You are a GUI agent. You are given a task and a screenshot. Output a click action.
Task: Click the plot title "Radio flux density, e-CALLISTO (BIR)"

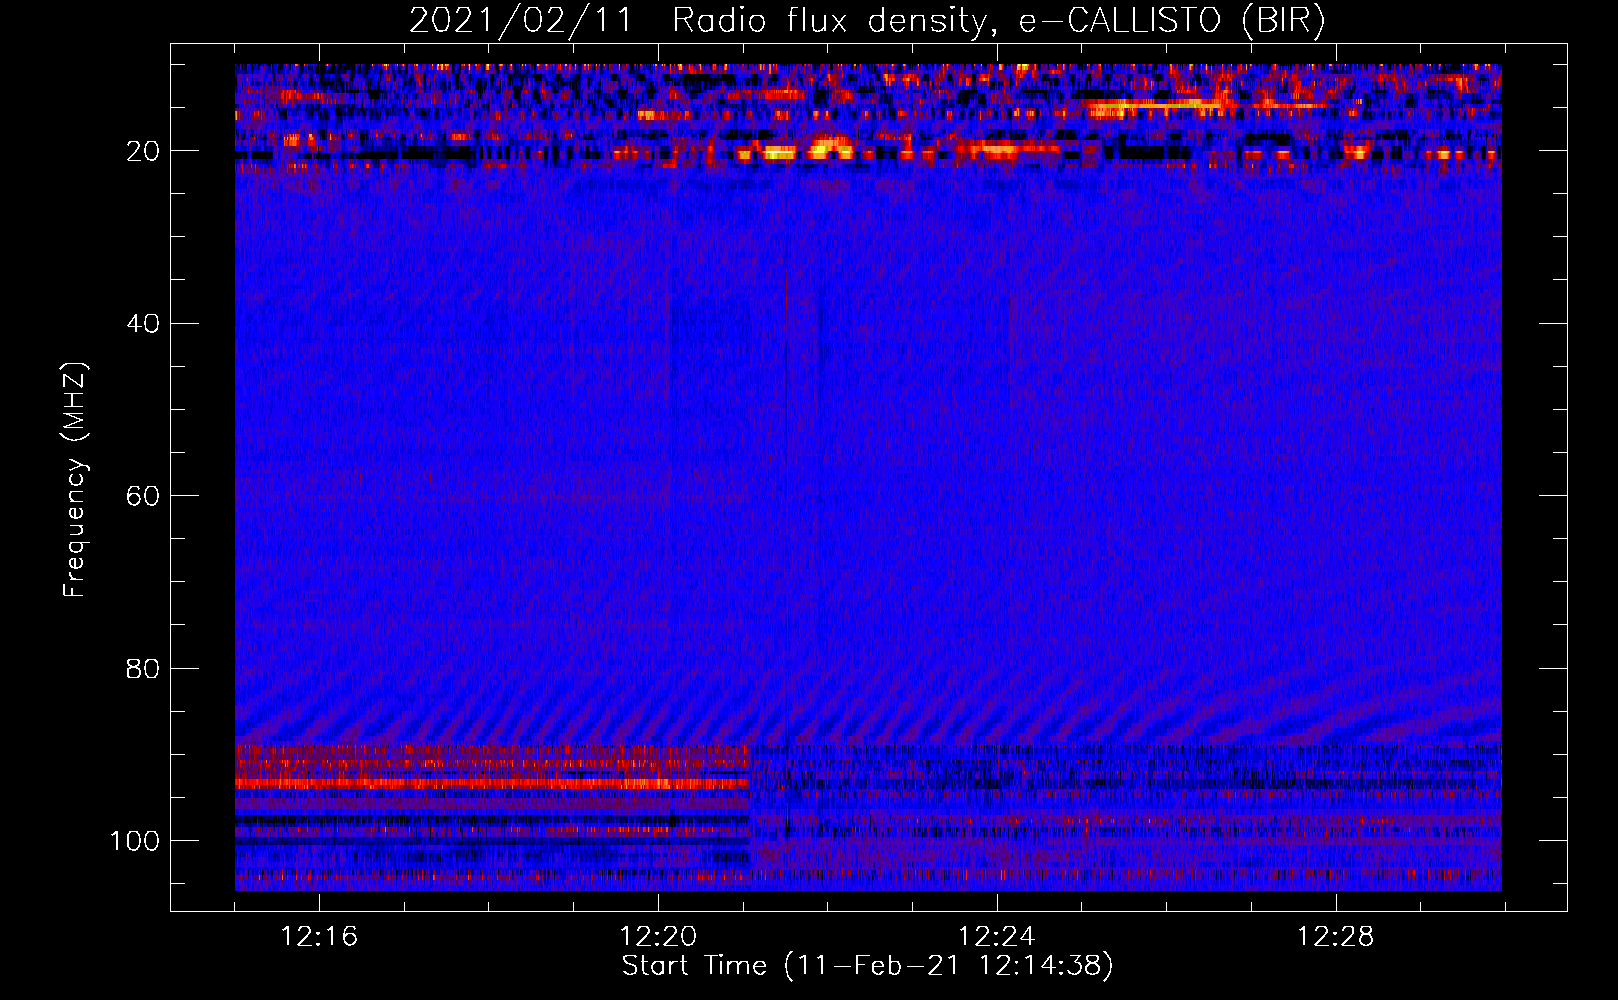pyautogui.click(x=999, y=21)
